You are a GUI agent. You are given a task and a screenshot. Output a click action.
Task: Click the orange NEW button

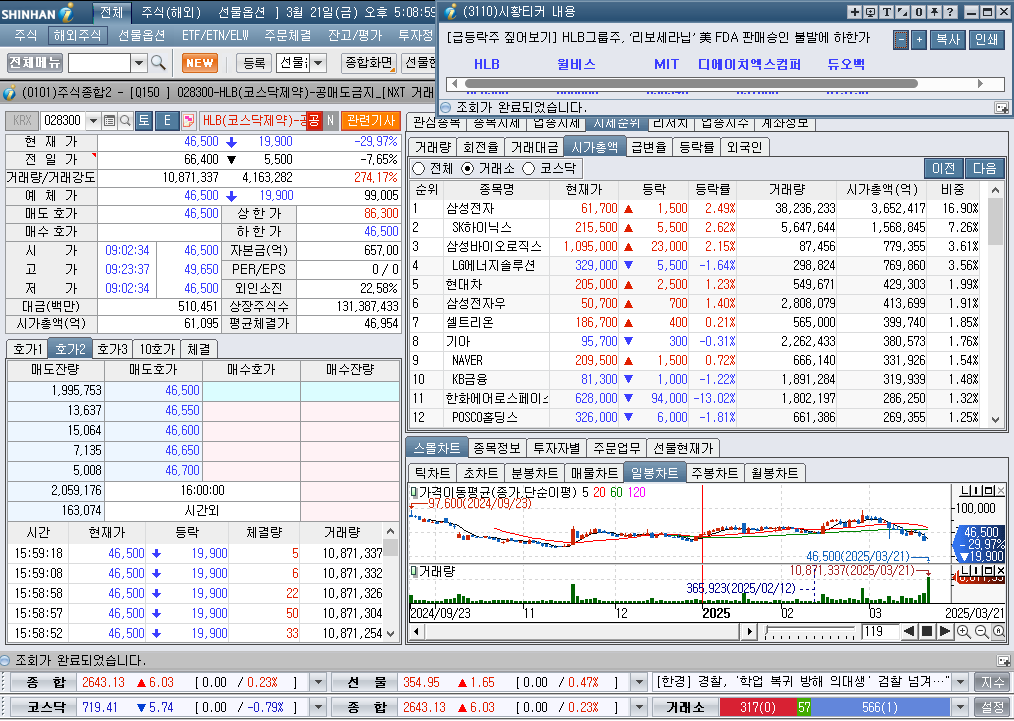click(x=200, y=63)
